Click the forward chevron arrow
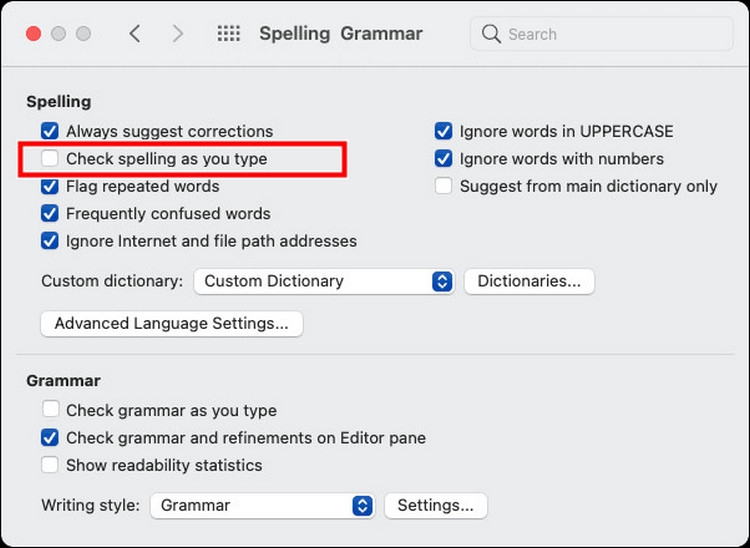This screenshot has height=548, width=750. (178, 34)
